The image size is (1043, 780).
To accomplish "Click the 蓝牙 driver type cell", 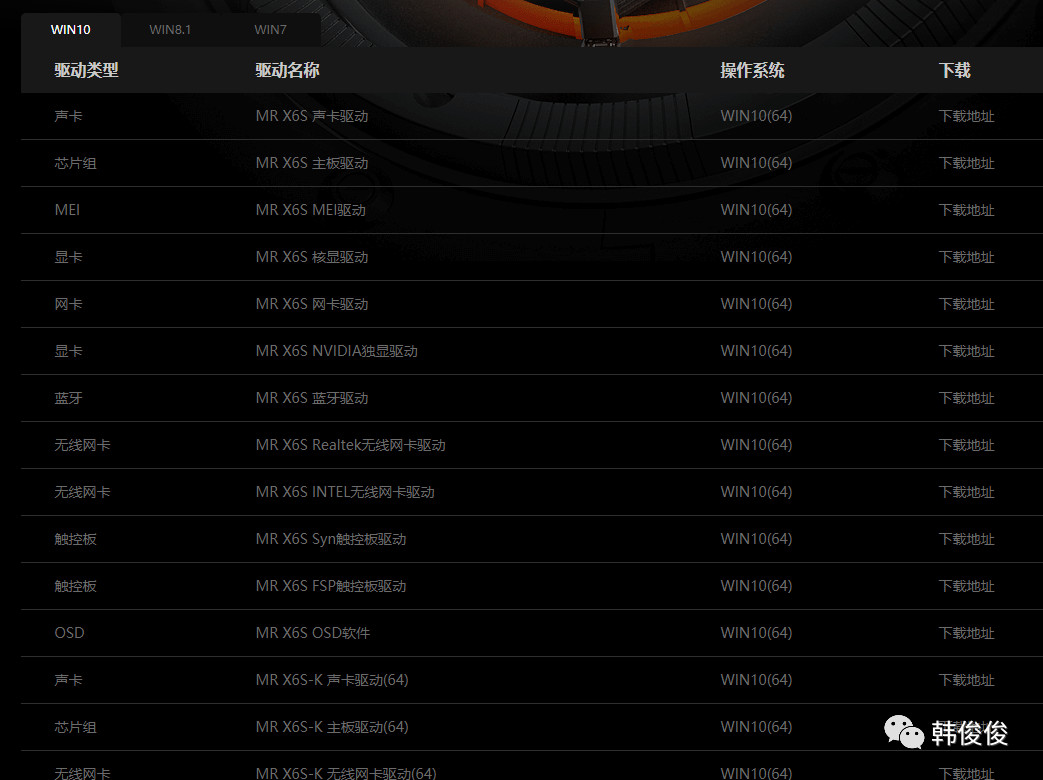I will click(68, 398).
